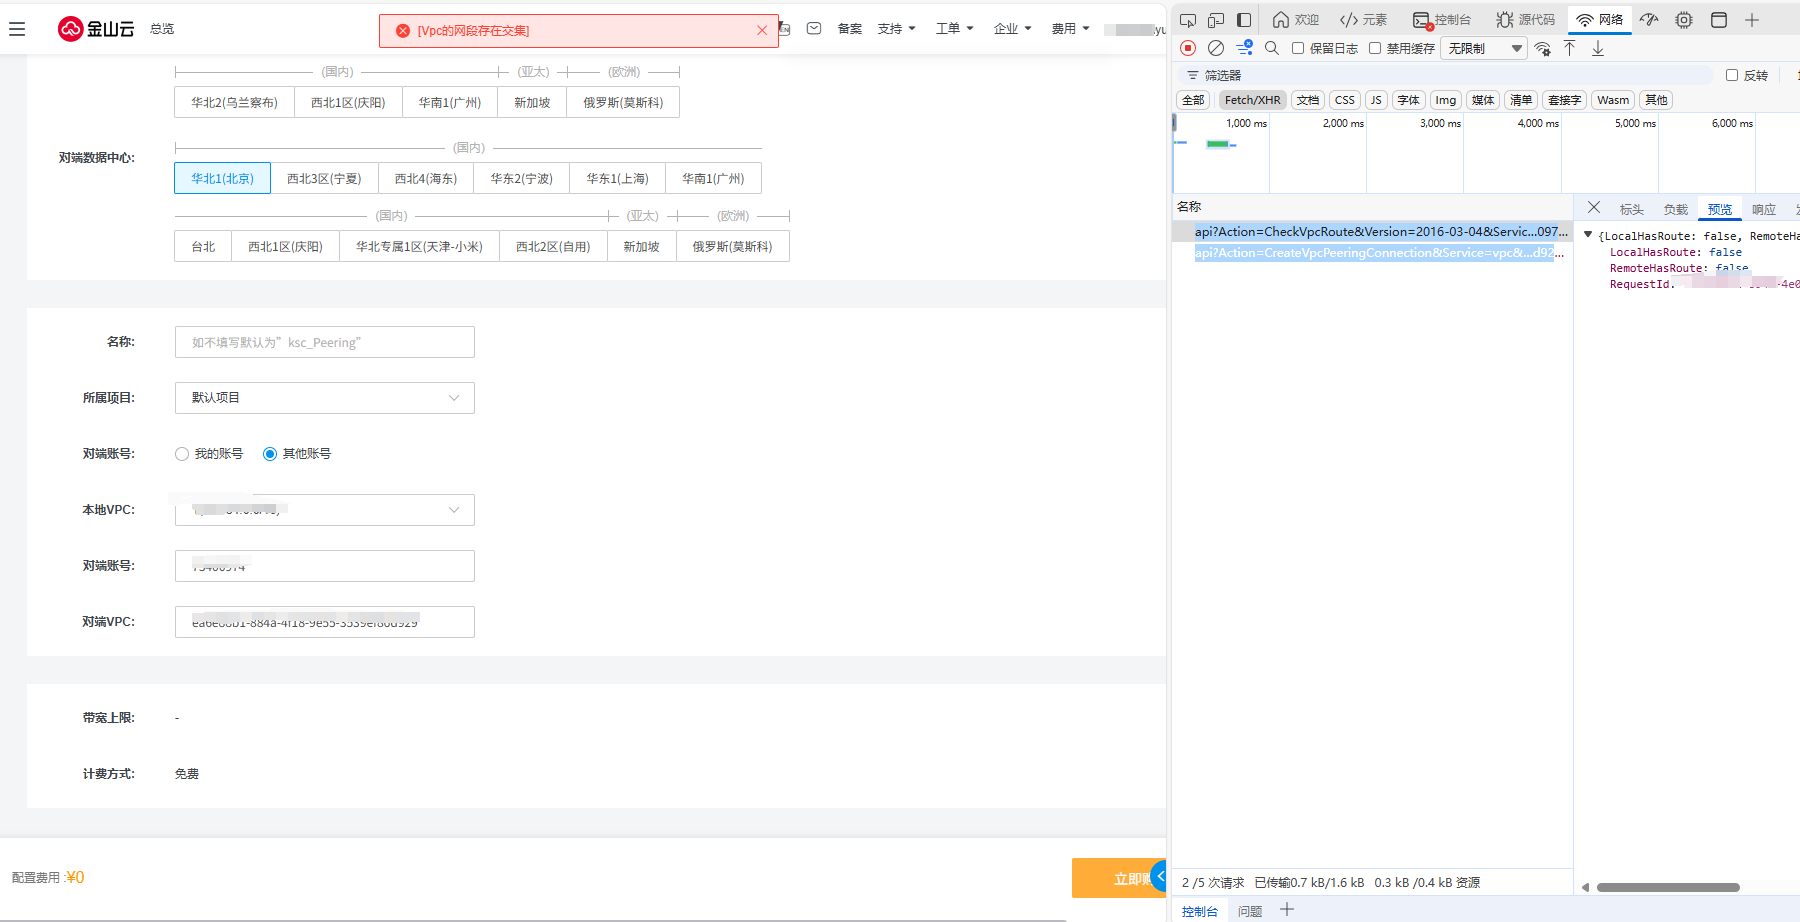
Task: Select the 我的账号 radio option
Action: 182,454
